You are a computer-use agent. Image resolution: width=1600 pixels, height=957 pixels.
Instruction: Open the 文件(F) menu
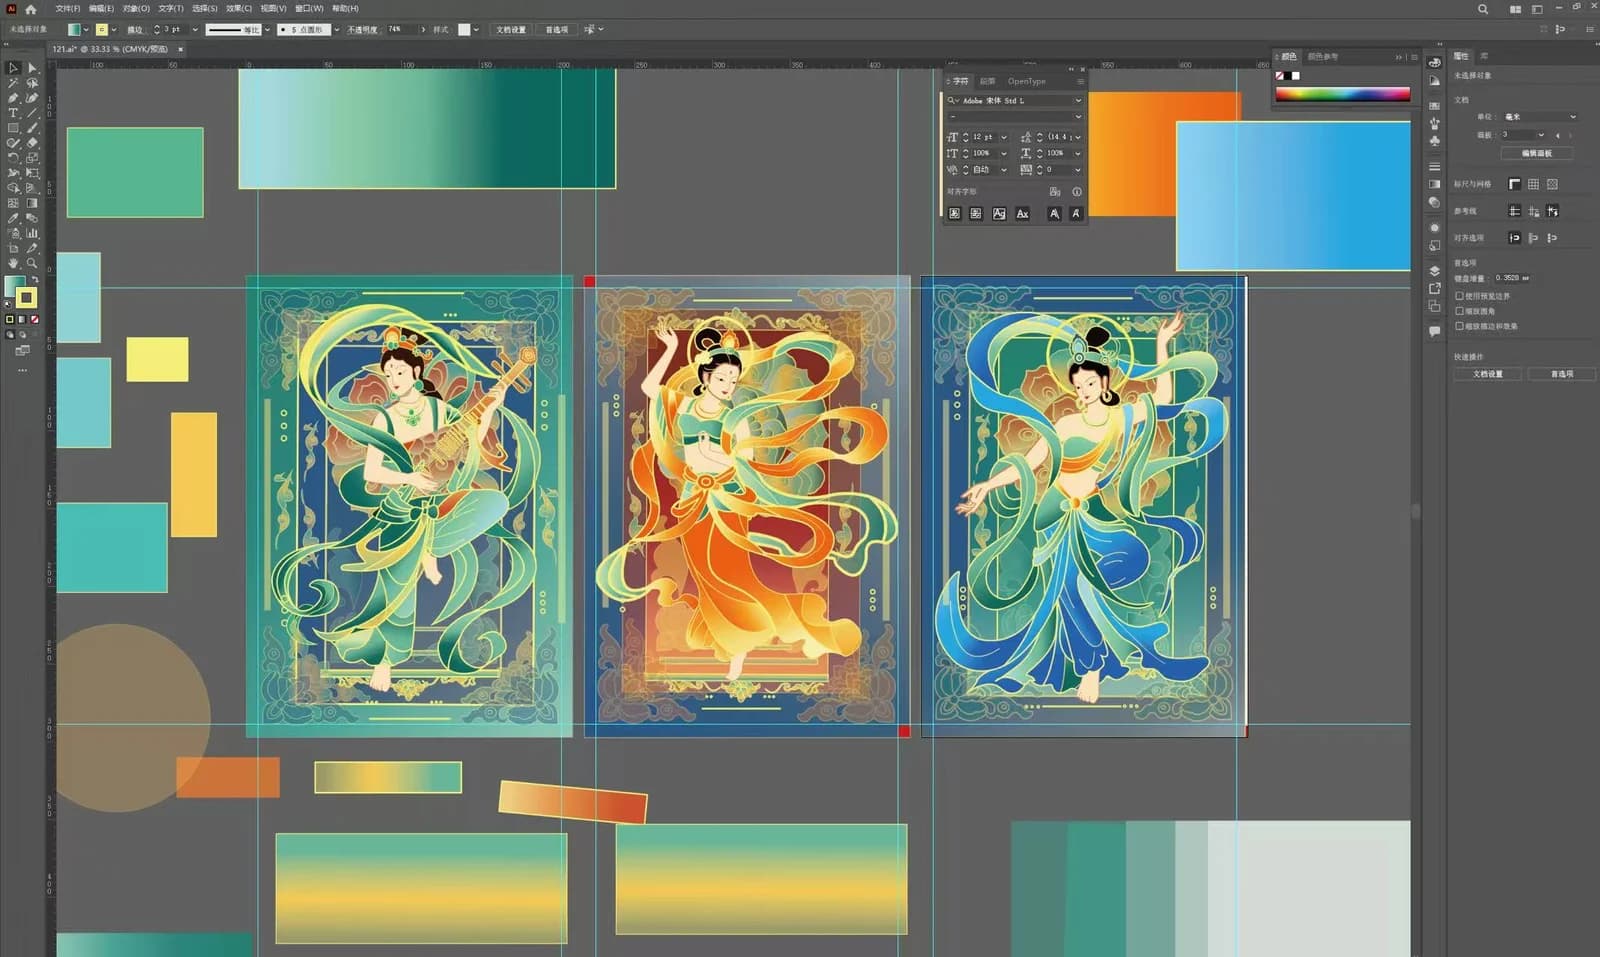(68, 8)
